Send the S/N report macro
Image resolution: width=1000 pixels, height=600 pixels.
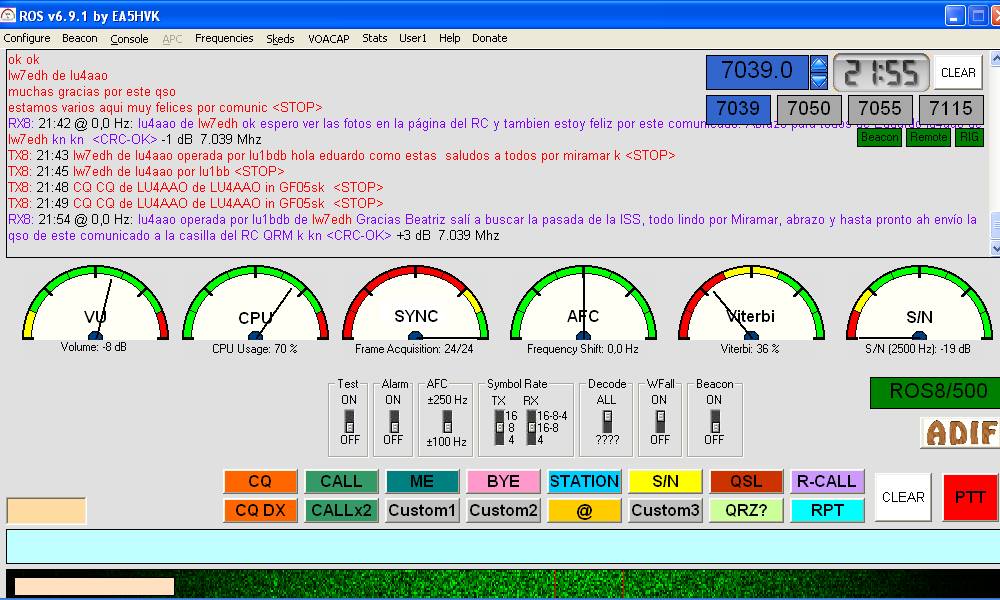pos(665,481)
